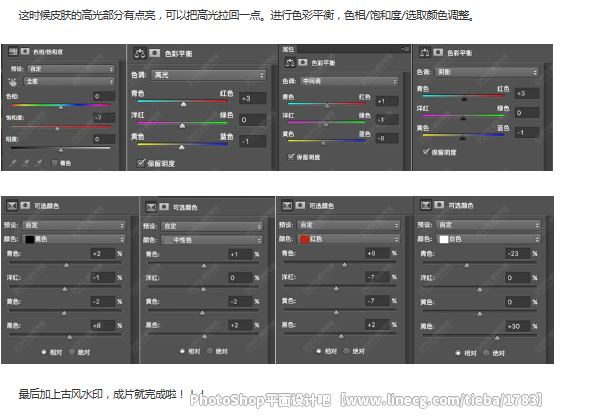598x419 pixels.
Task: Open the 色调 dropdown showing 中间调
Action: pyautogui.click(x=349, y=81)
